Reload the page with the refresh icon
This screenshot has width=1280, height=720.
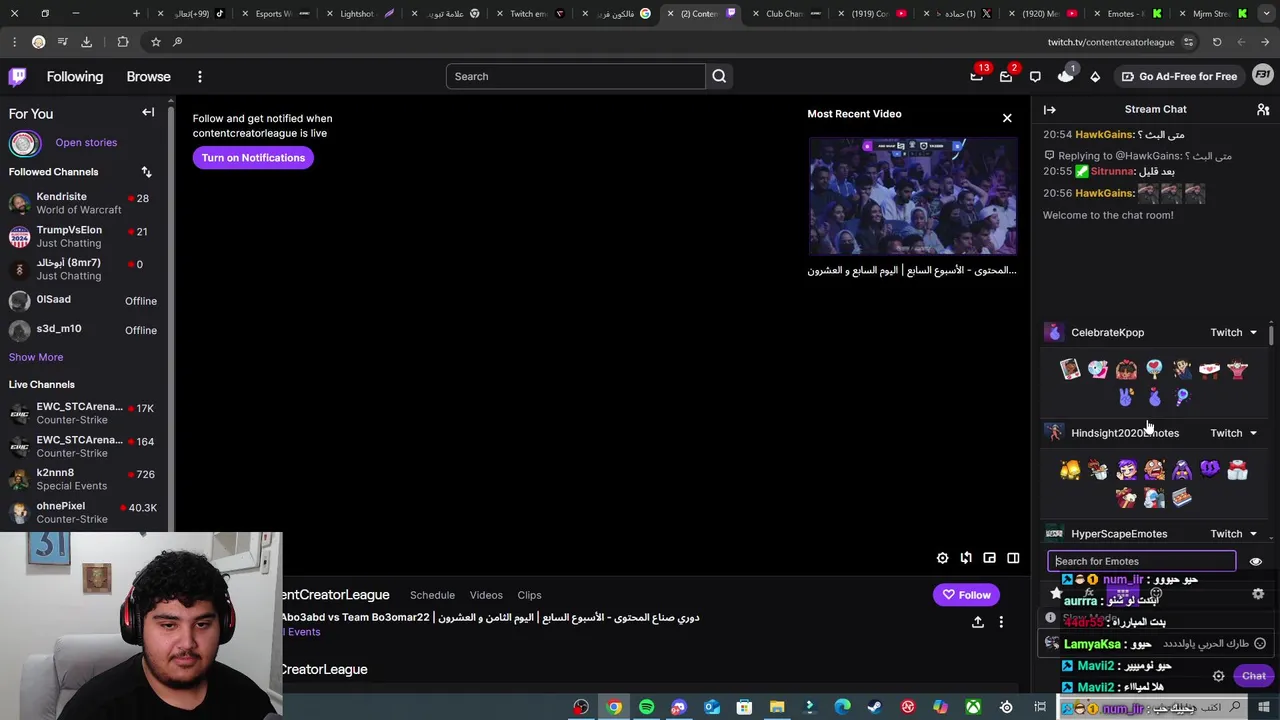tap(1217, 42)
